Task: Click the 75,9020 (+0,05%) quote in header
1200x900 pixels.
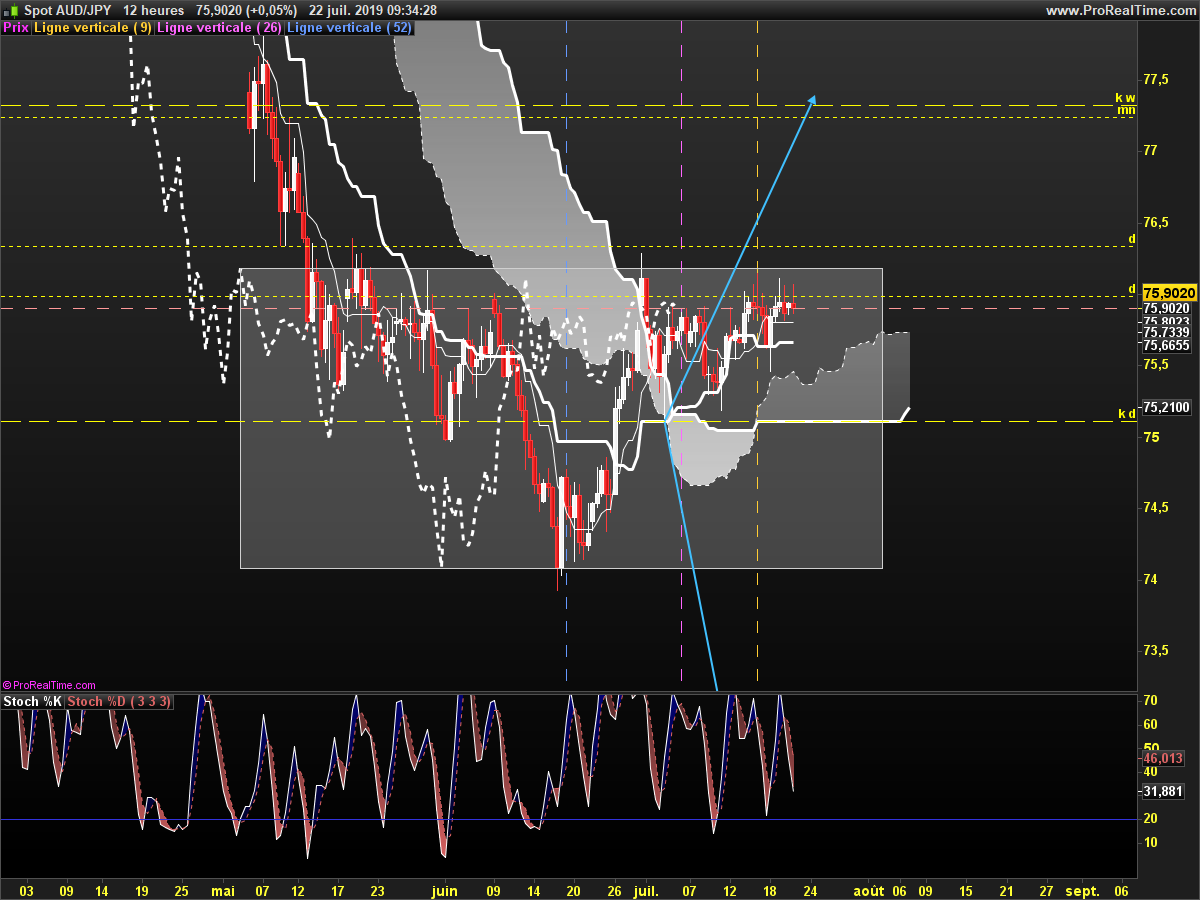Action: pos(246,10)
